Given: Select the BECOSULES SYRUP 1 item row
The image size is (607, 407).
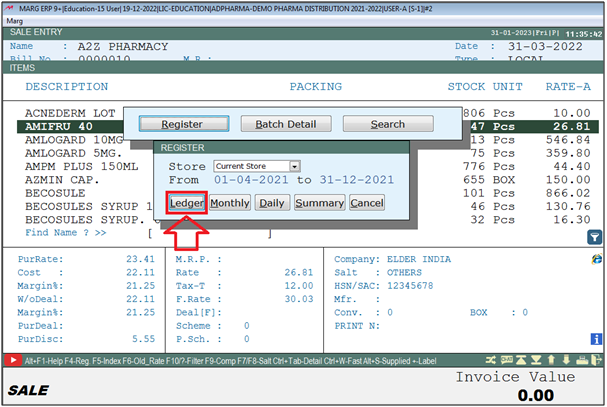Looking at the screenshot, I should tap(308, 206).
